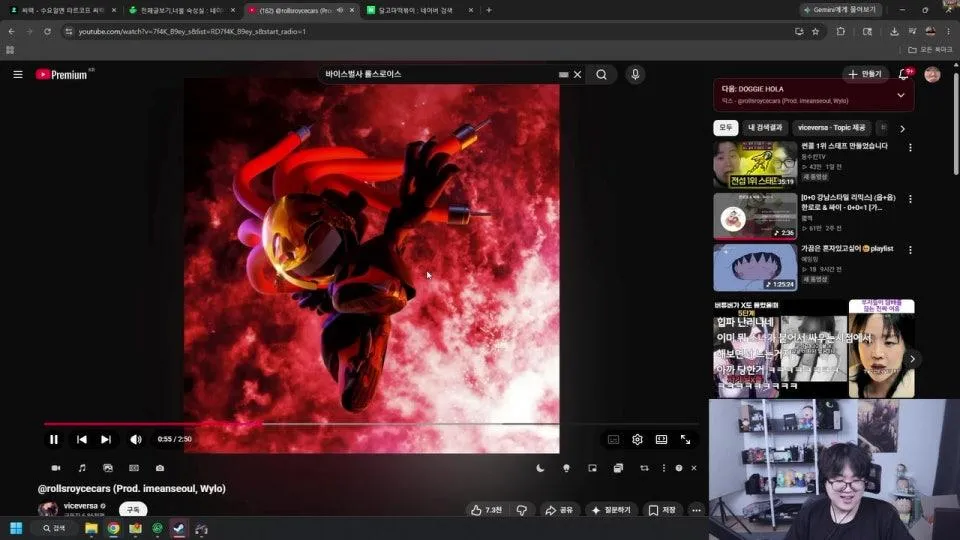Screen dimensions: 960x540
Task: Toggle subtitles in the player
Action: point(613,440)
